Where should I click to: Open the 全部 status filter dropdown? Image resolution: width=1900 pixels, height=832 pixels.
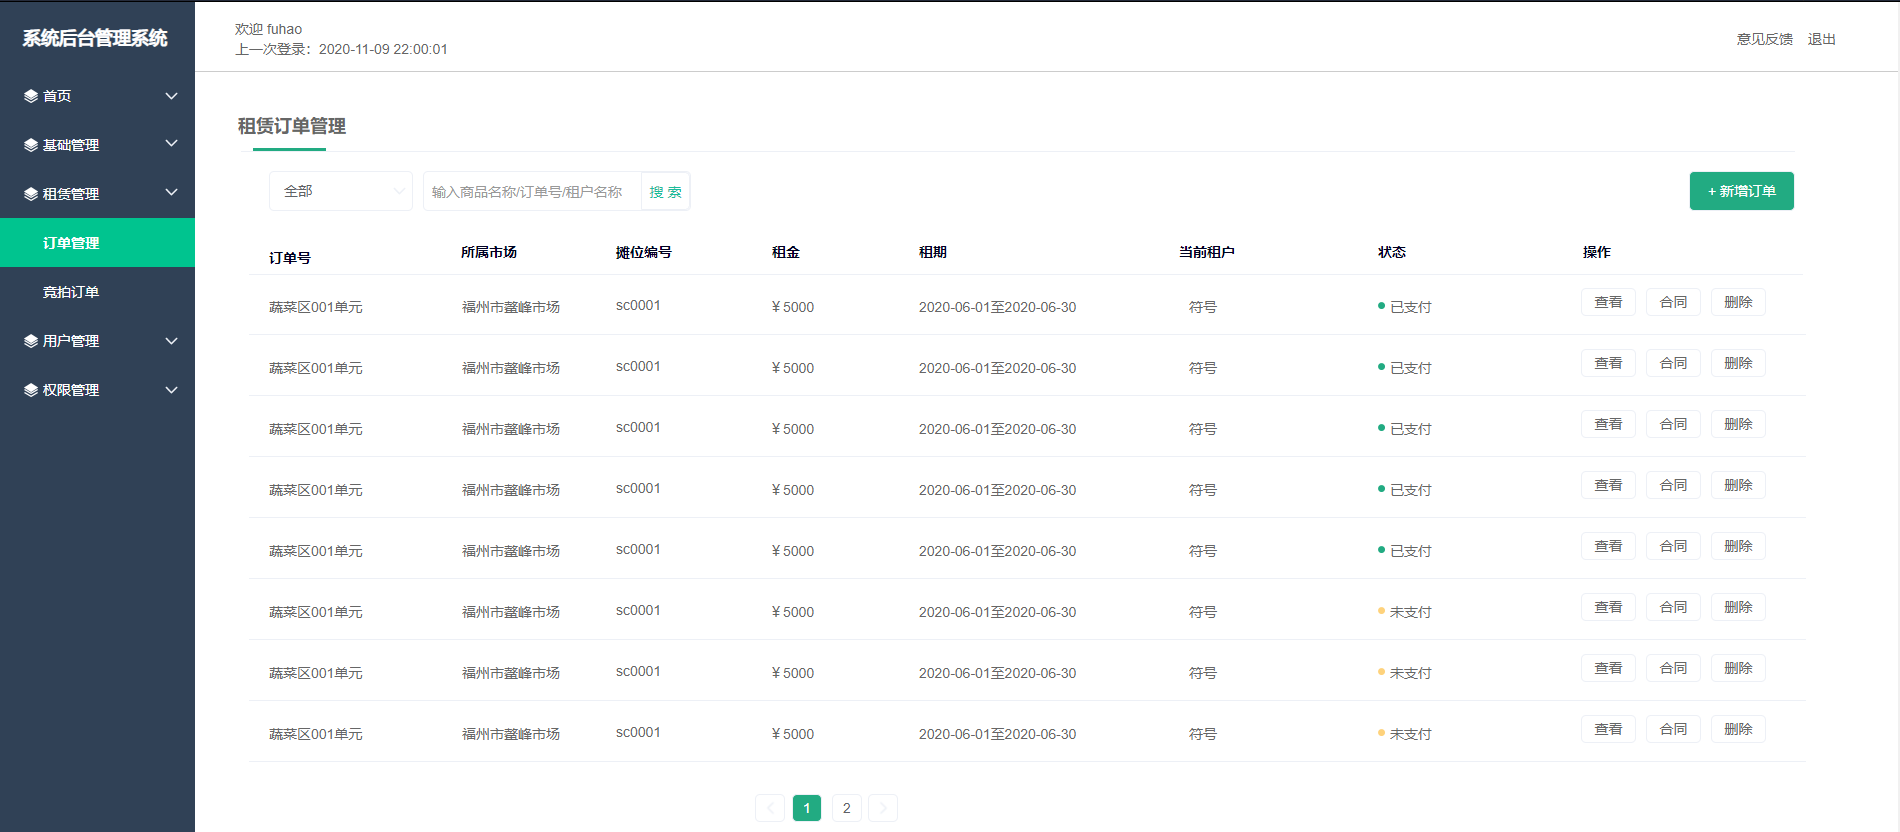341,191
